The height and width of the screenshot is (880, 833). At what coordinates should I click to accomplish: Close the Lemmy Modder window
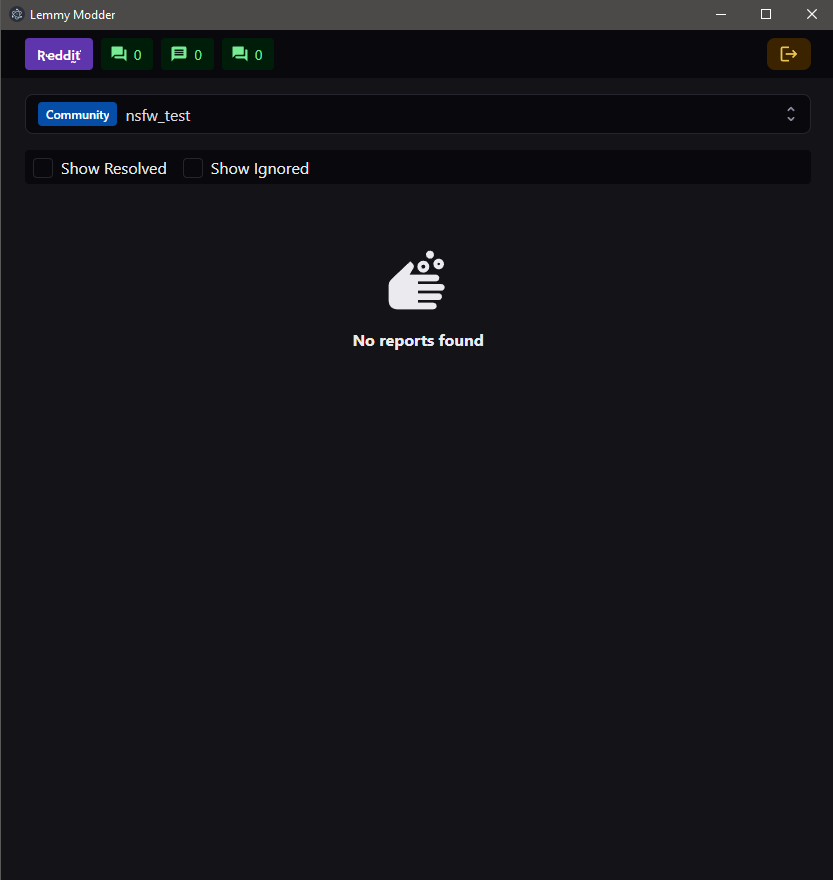pyautogui.click(x=812, y=15)
